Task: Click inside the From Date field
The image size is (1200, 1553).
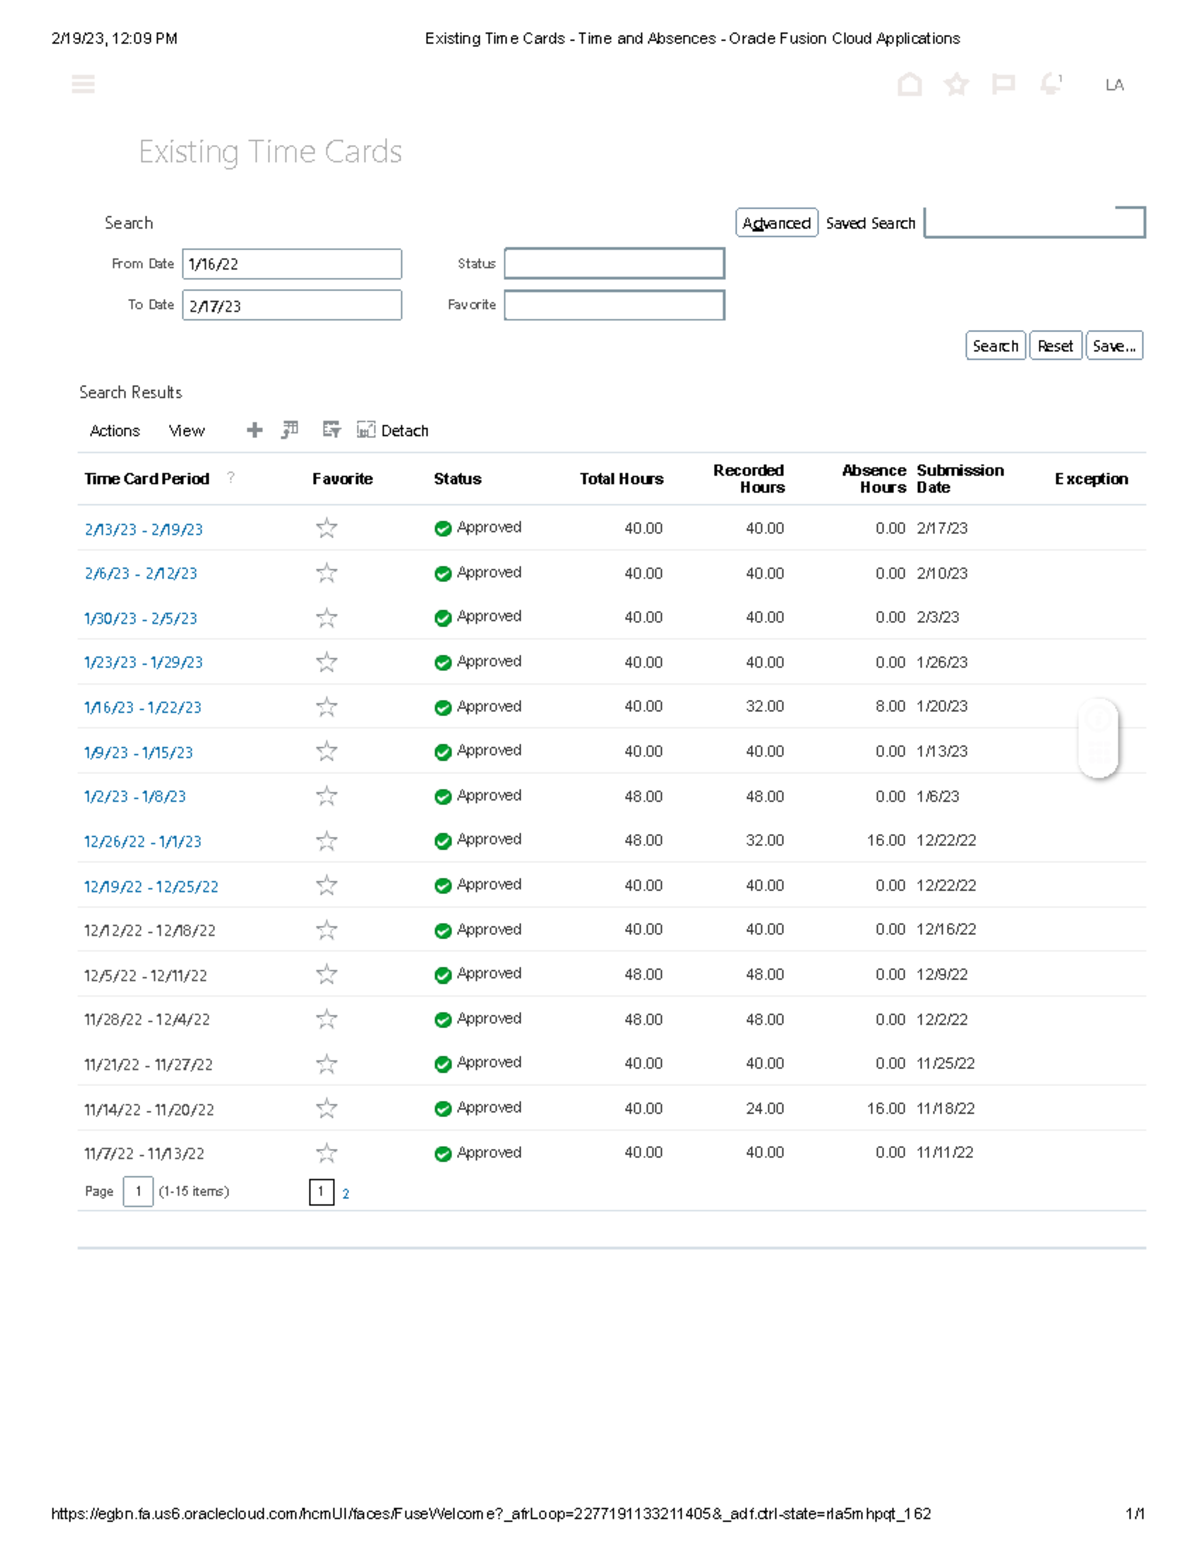Action: 290,263
